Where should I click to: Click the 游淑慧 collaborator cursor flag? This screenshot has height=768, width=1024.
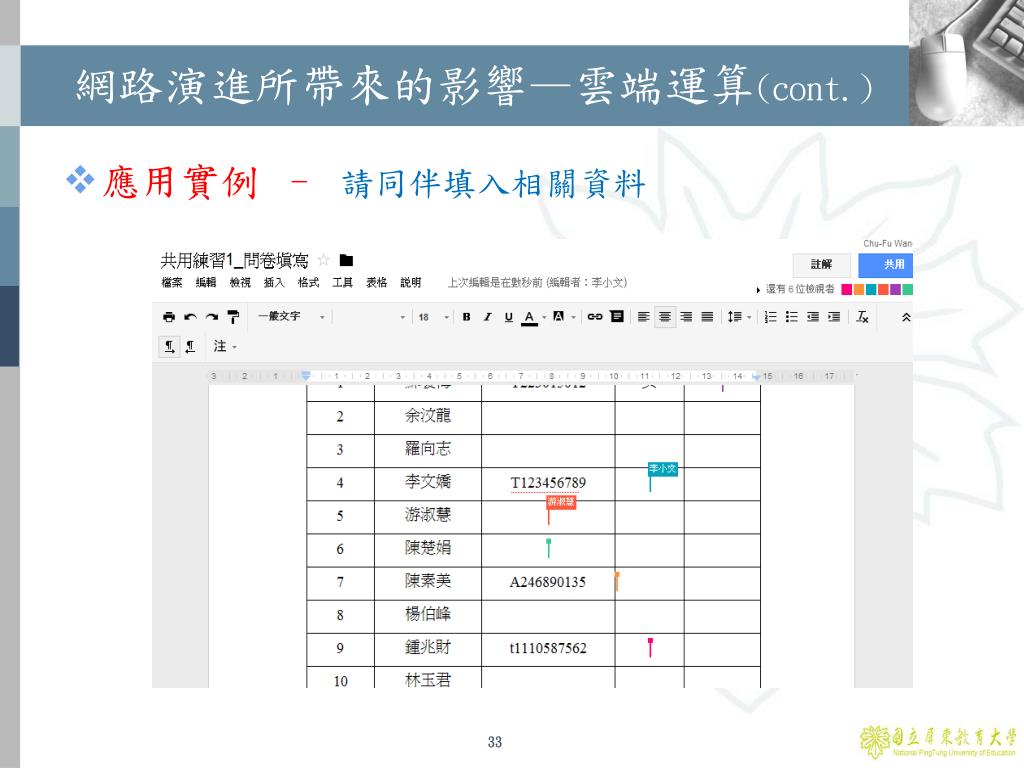pos(561,502)
